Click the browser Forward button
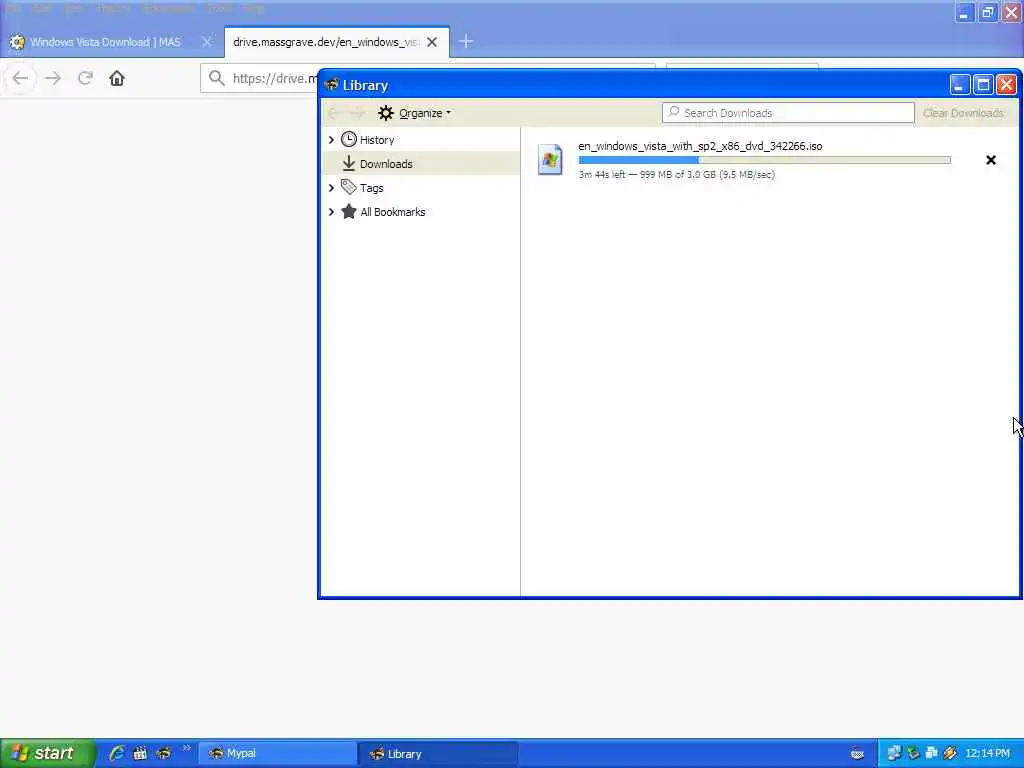This screenshot has width=1024, height=768. 53,78
